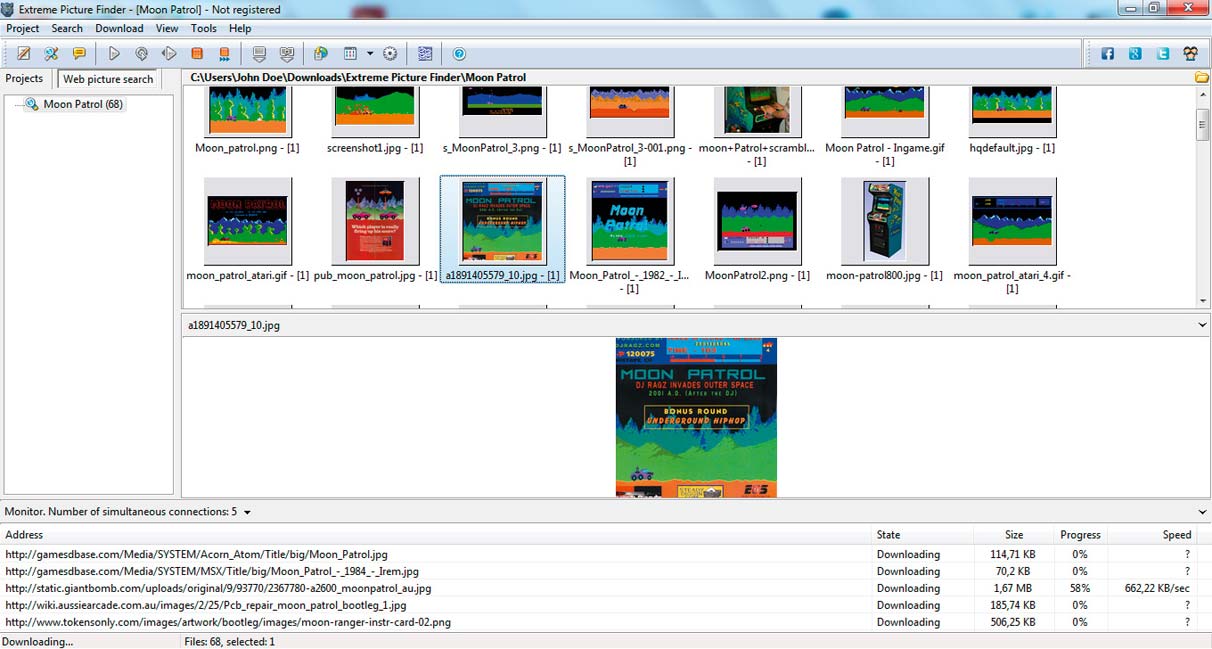The width and height of the screenshot is (1212, 649).
Task: Open the Download menu
Action: click(119, 29)
